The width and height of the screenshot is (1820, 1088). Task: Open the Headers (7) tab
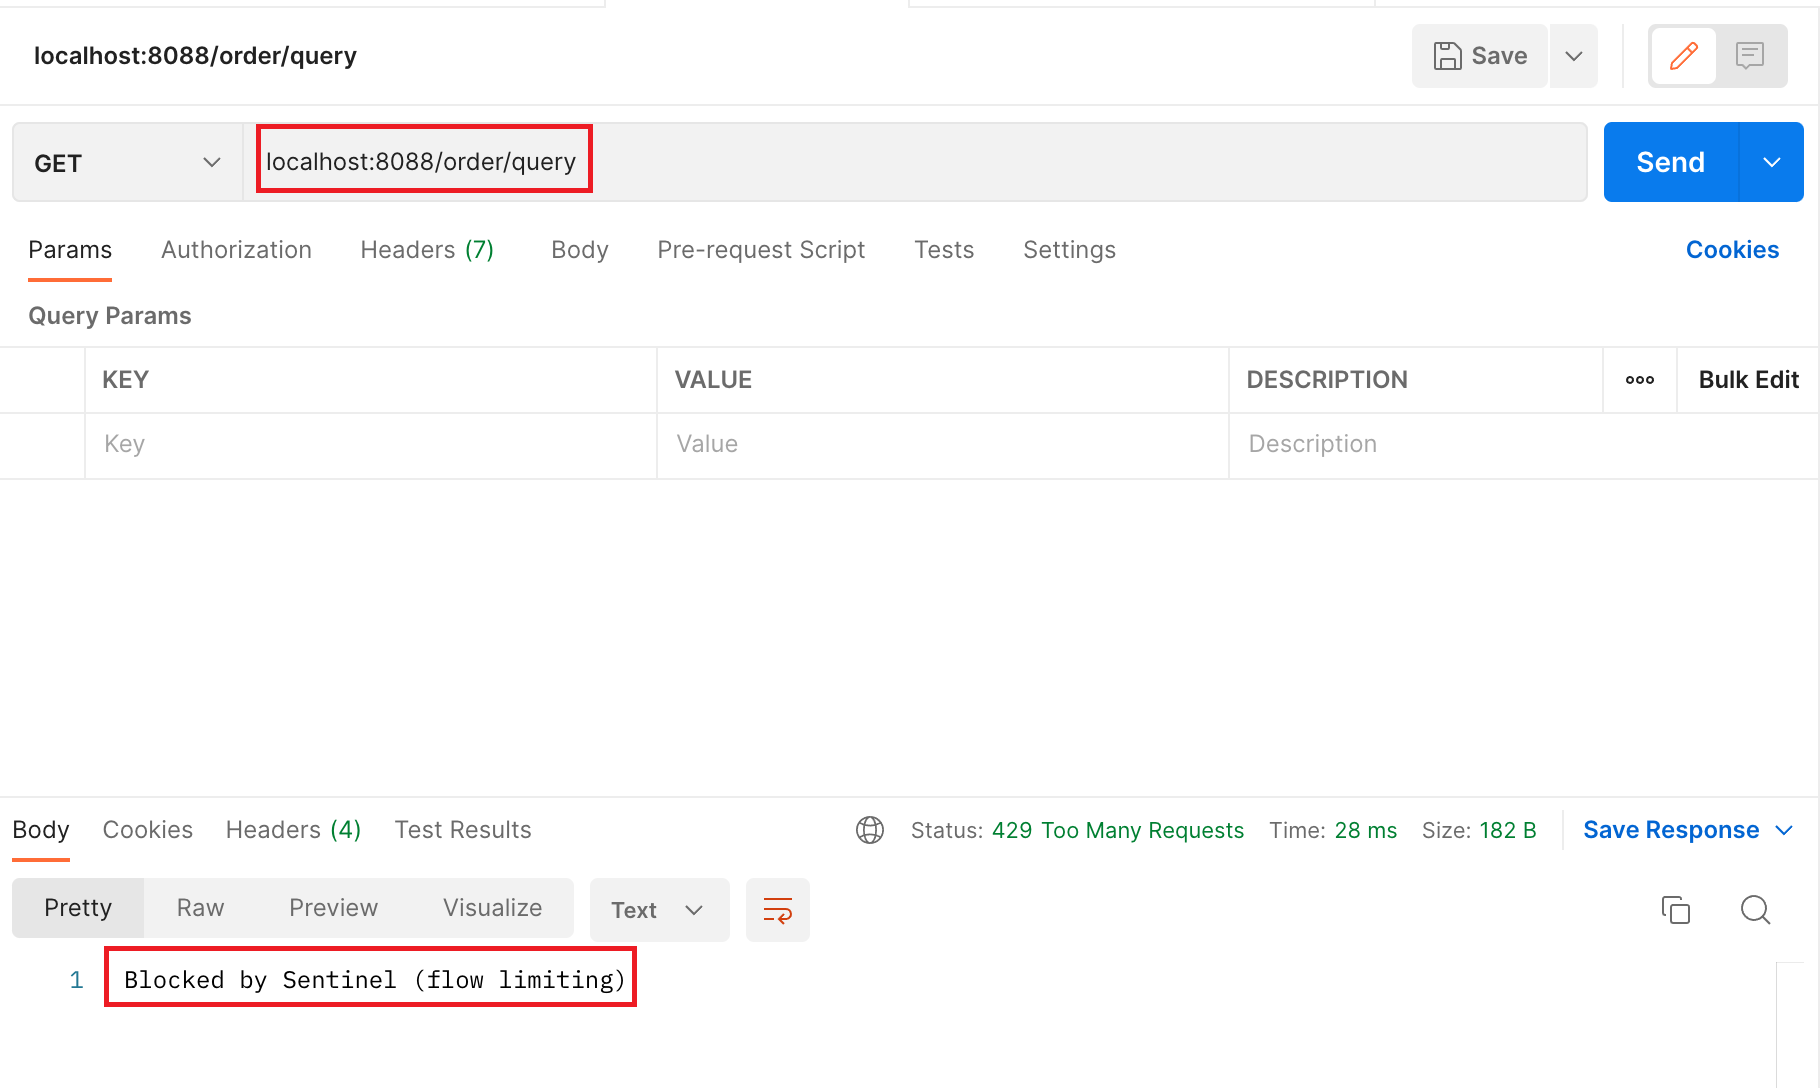click(427, 250)
